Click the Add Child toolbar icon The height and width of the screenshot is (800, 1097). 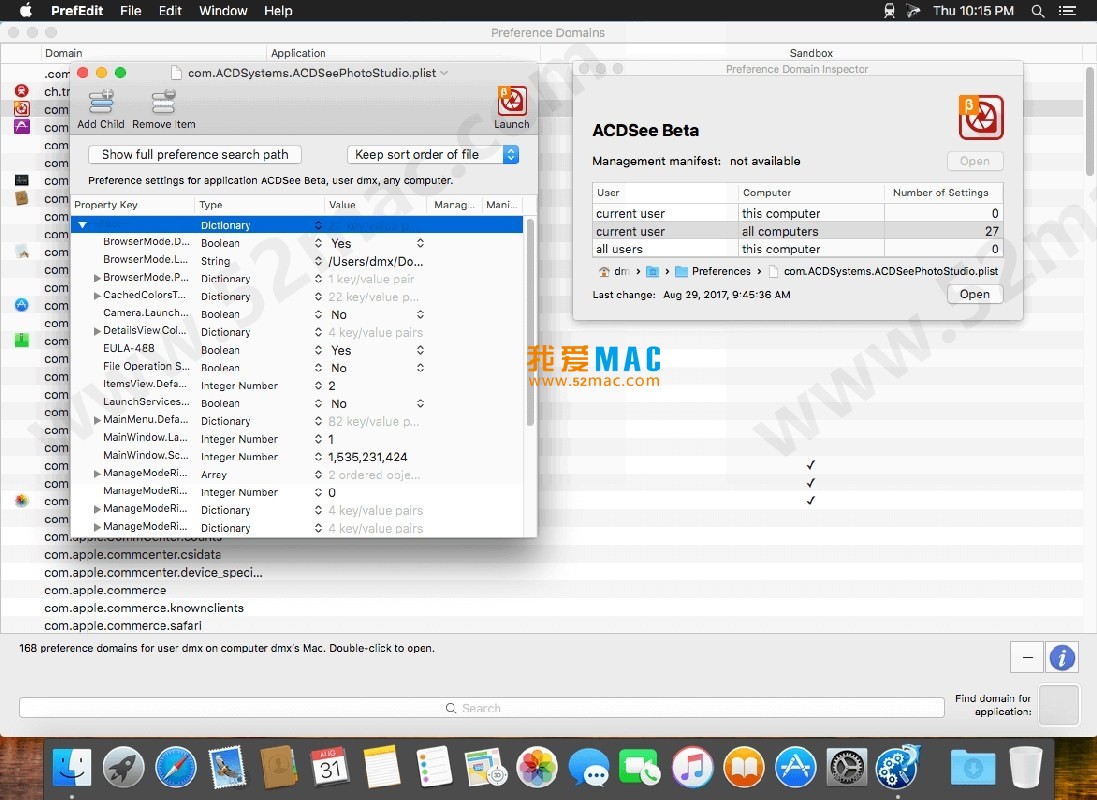coord(101,102)
